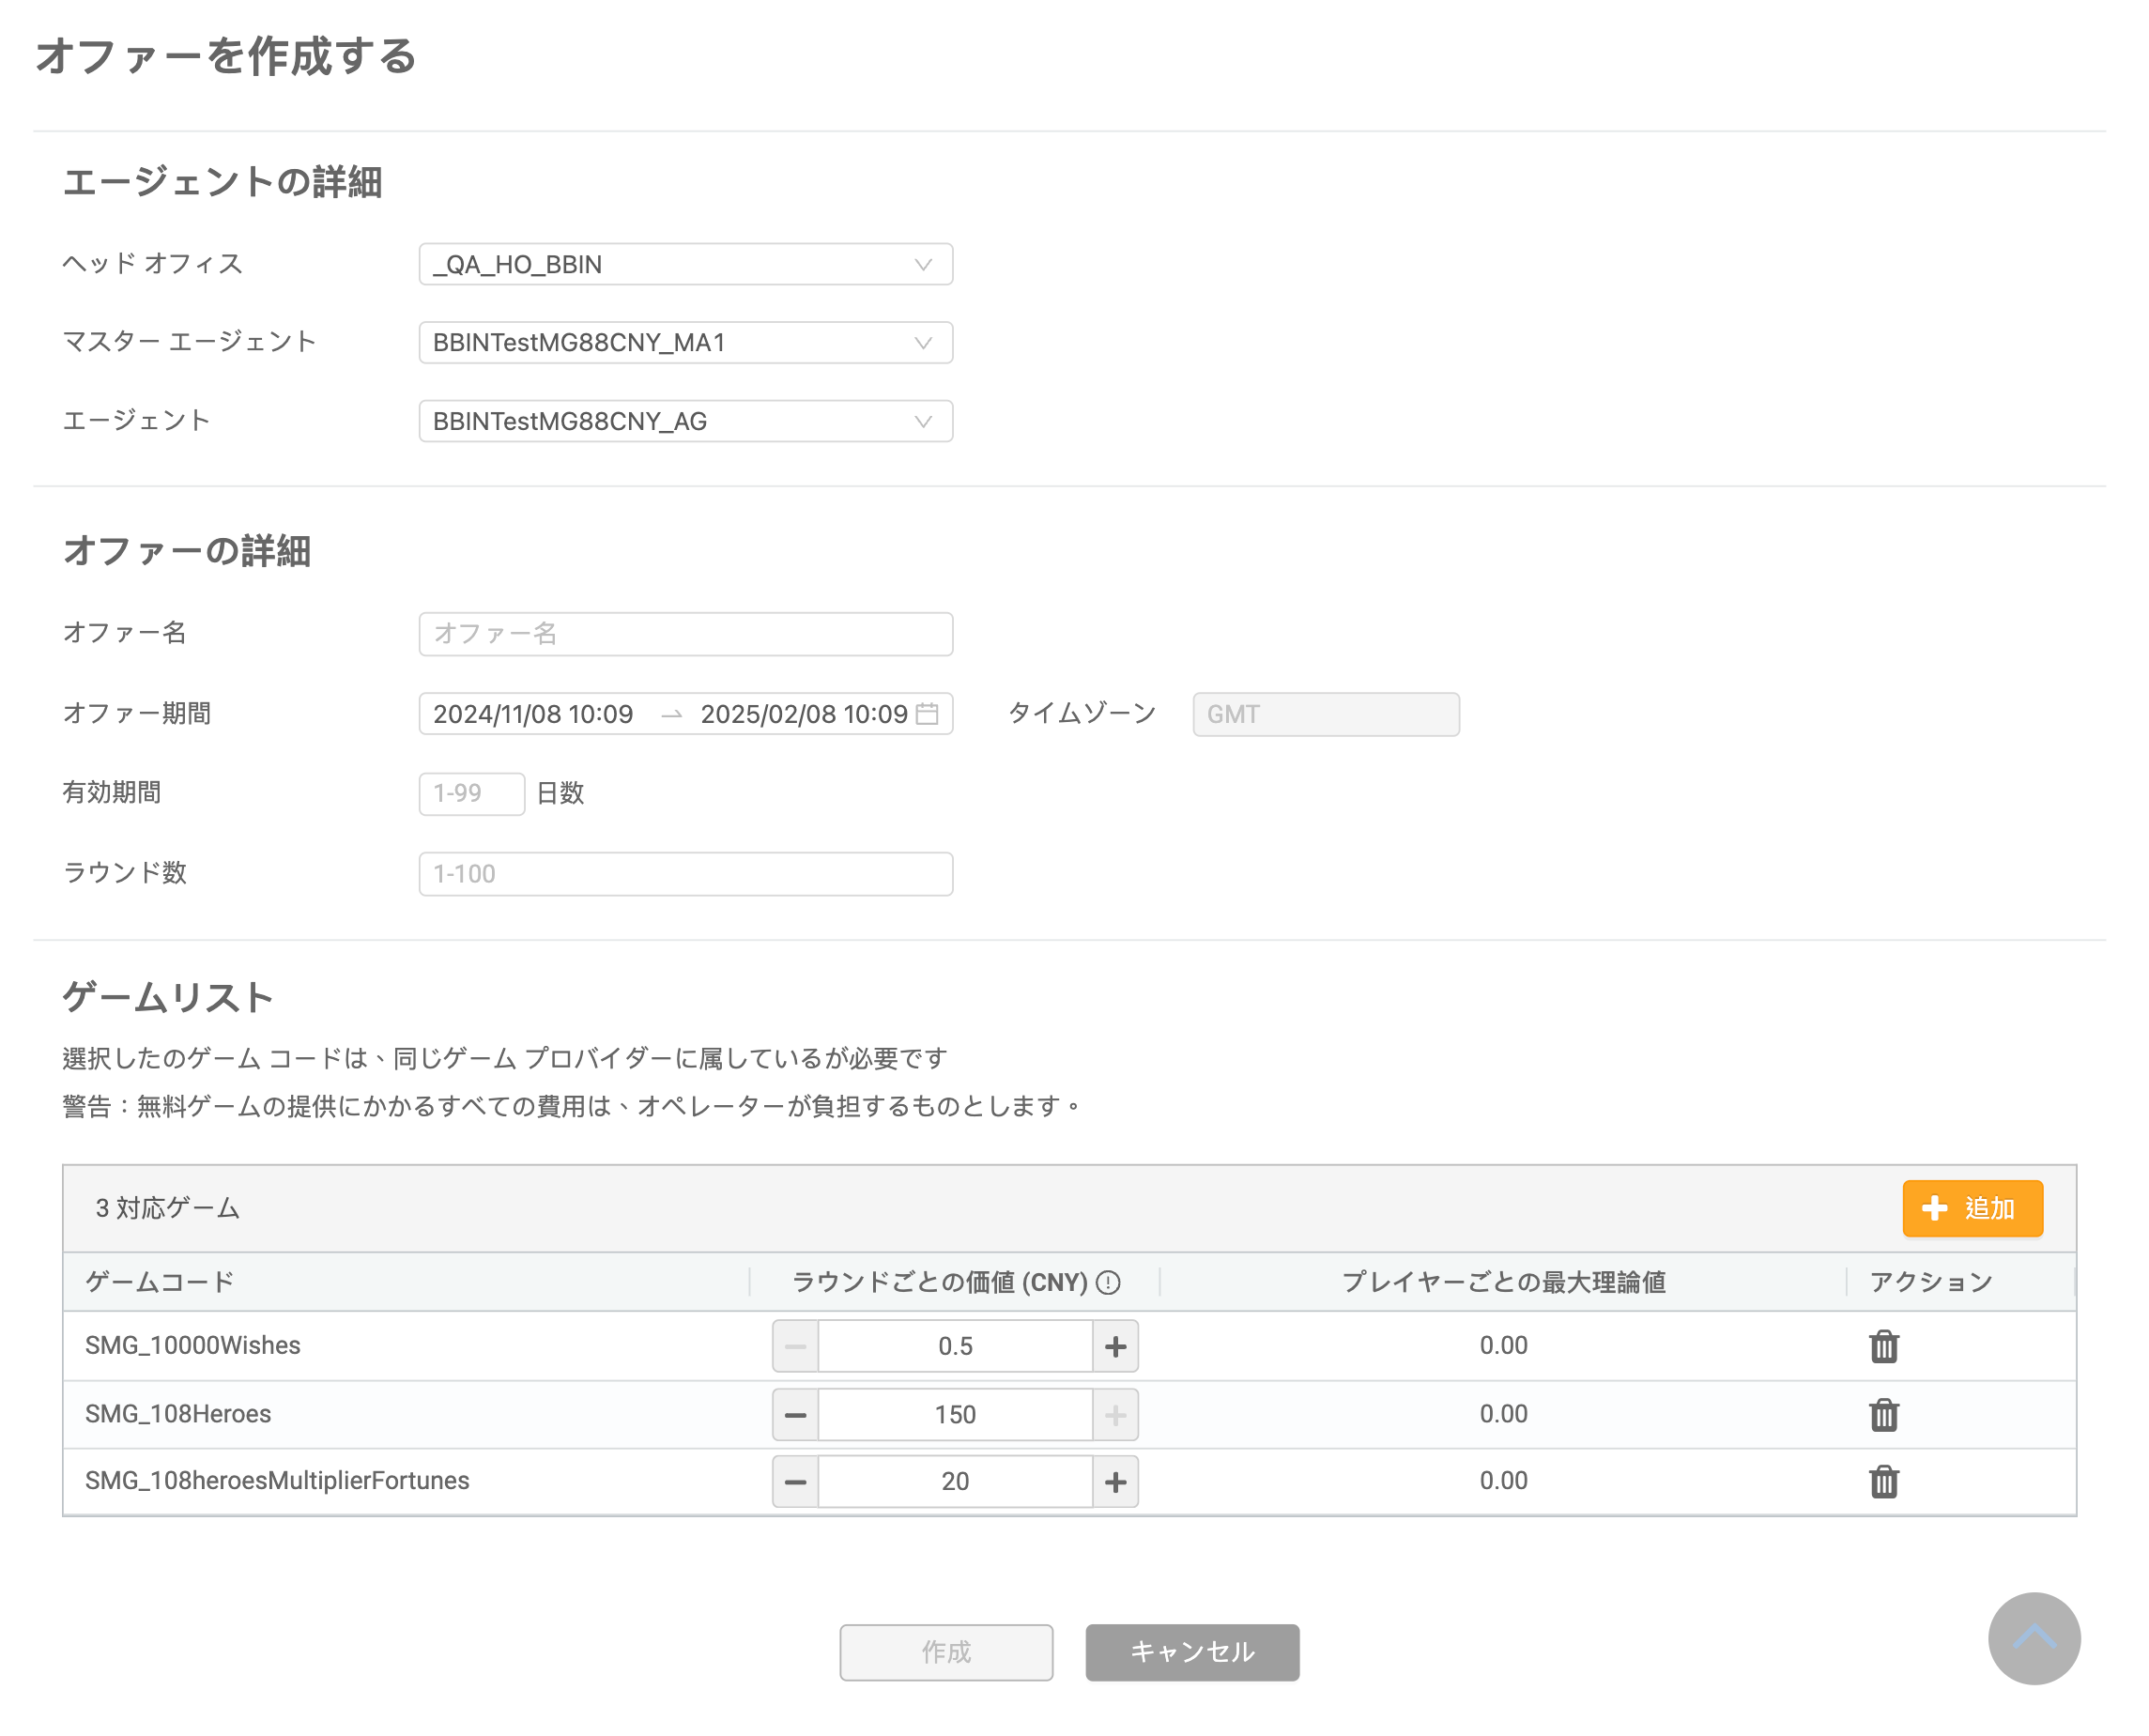Click the orange 追加 button
The height and width of the screenshot is (1736, 2149).
pos(1971,1208)
